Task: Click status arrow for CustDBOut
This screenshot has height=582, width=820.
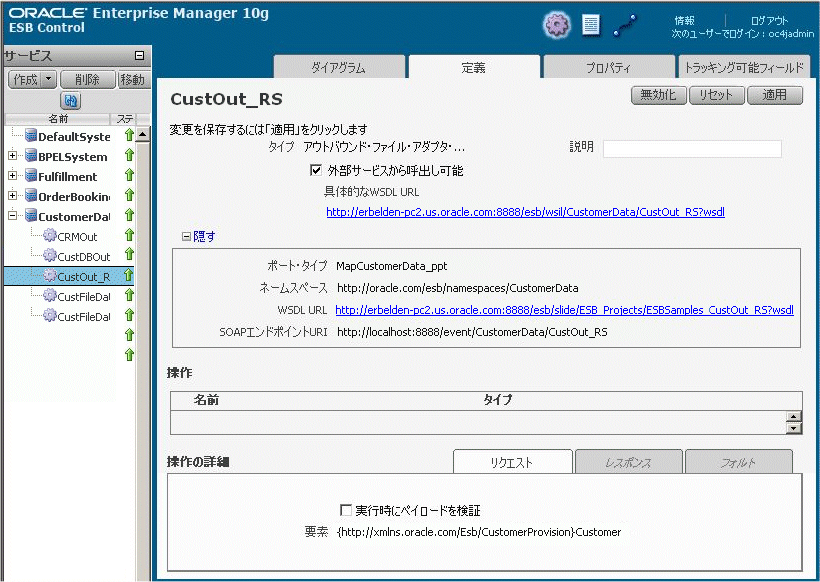Action: (x=129, y=254)
